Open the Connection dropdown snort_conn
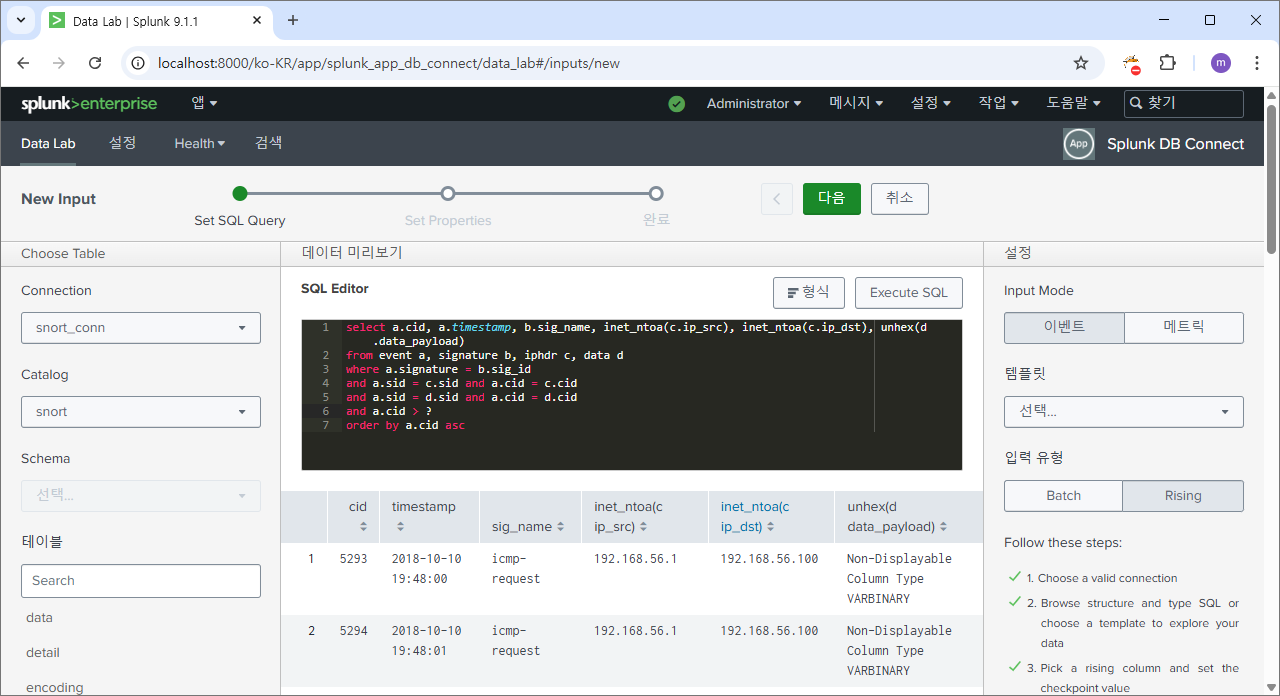The width and height of the screenshot is (1280, 696). pyautogui.click(x=141, y=327)
